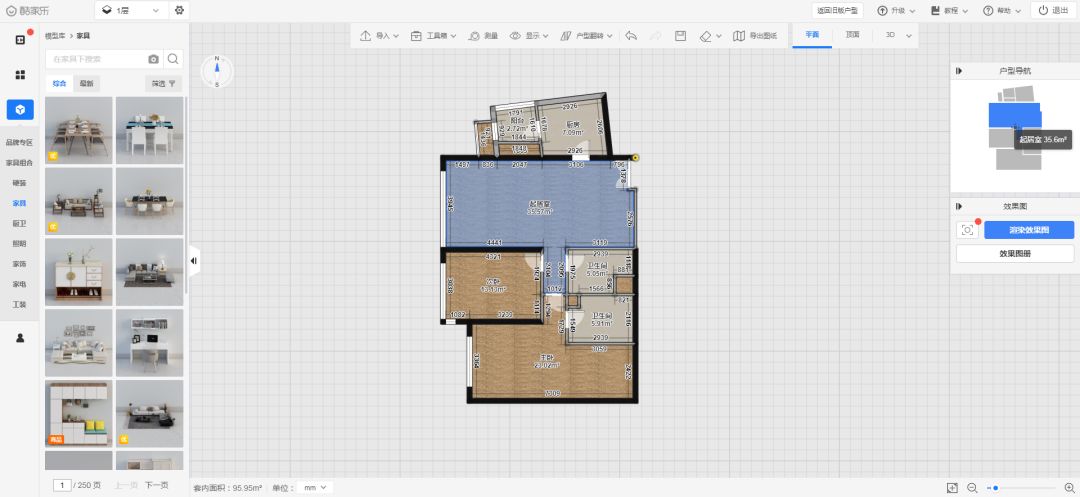
Task: Open the 家电 appliances category
Action: (19, 284)
